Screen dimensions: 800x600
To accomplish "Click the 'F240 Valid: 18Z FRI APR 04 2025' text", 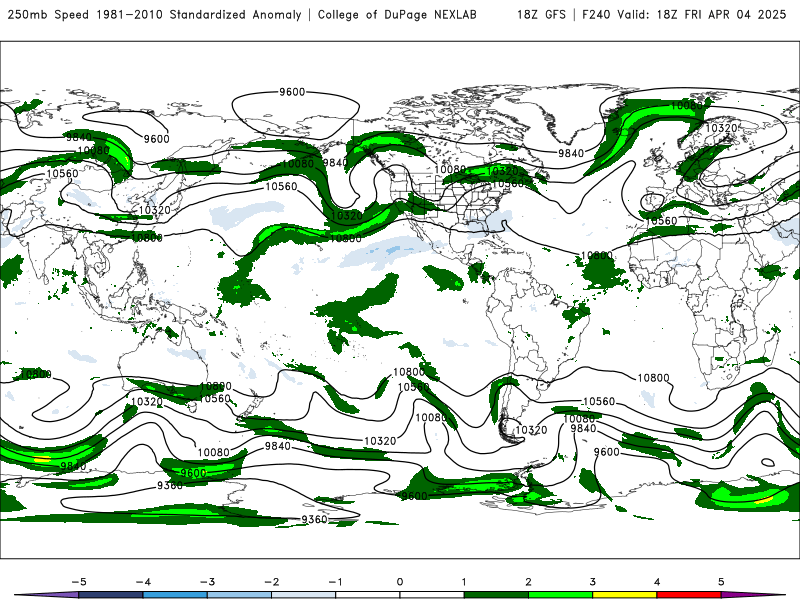I will [x=684, y=15].
